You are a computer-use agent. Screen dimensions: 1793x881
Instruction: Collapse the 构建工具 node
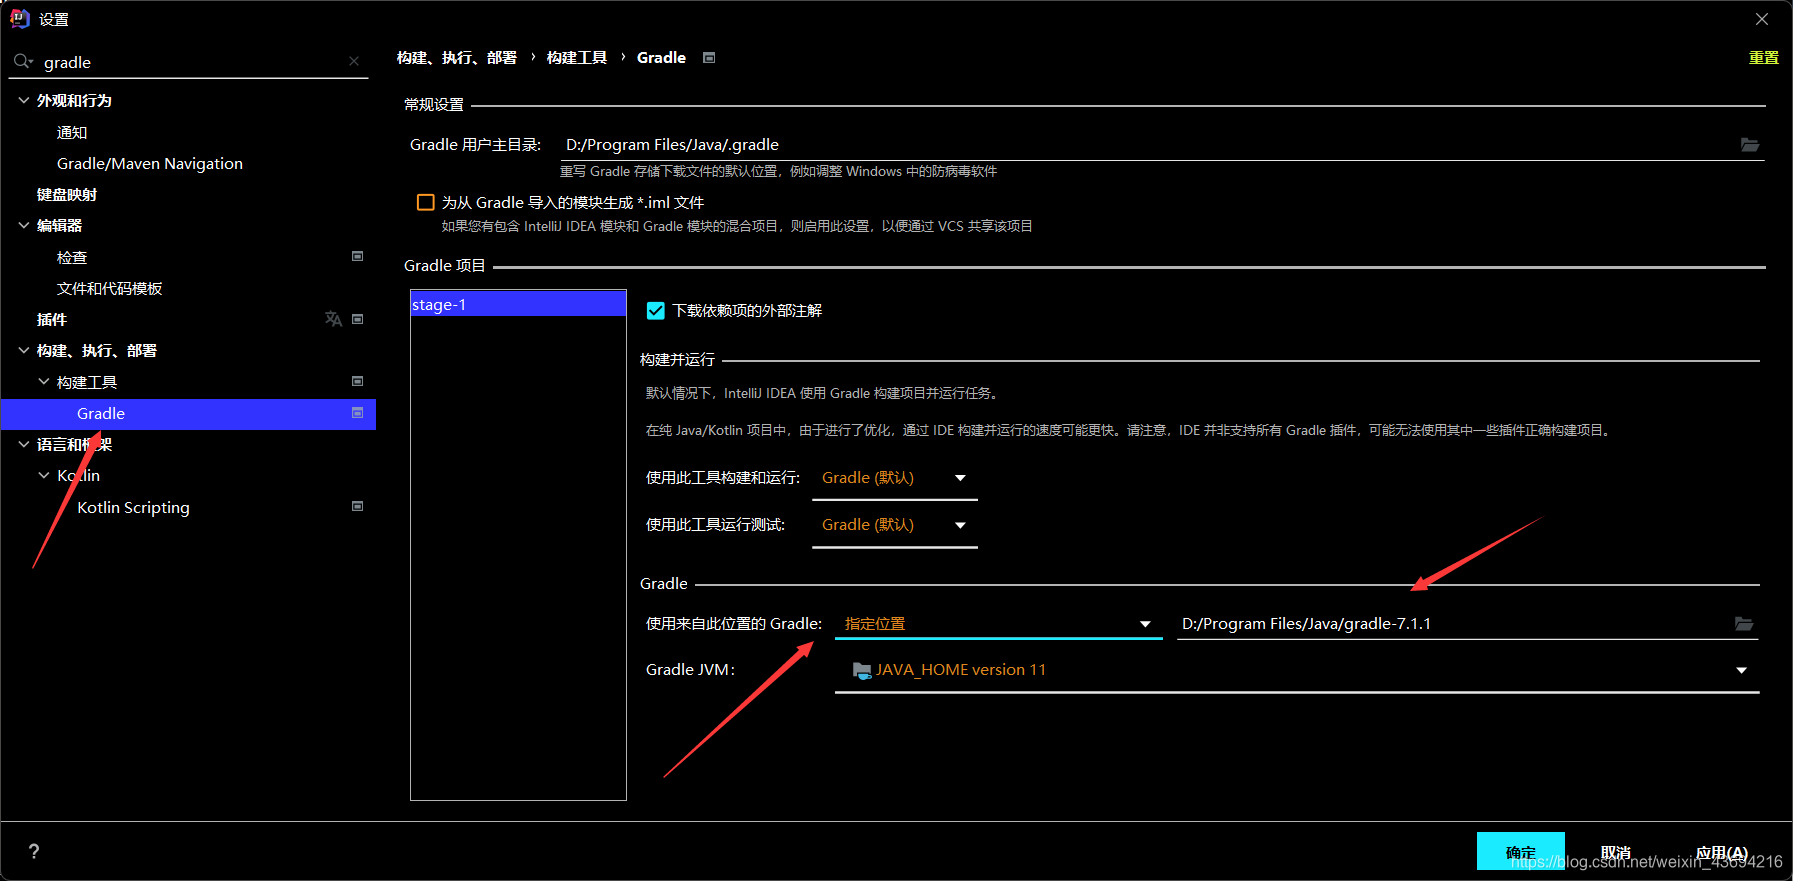click(x=44, y=382)
